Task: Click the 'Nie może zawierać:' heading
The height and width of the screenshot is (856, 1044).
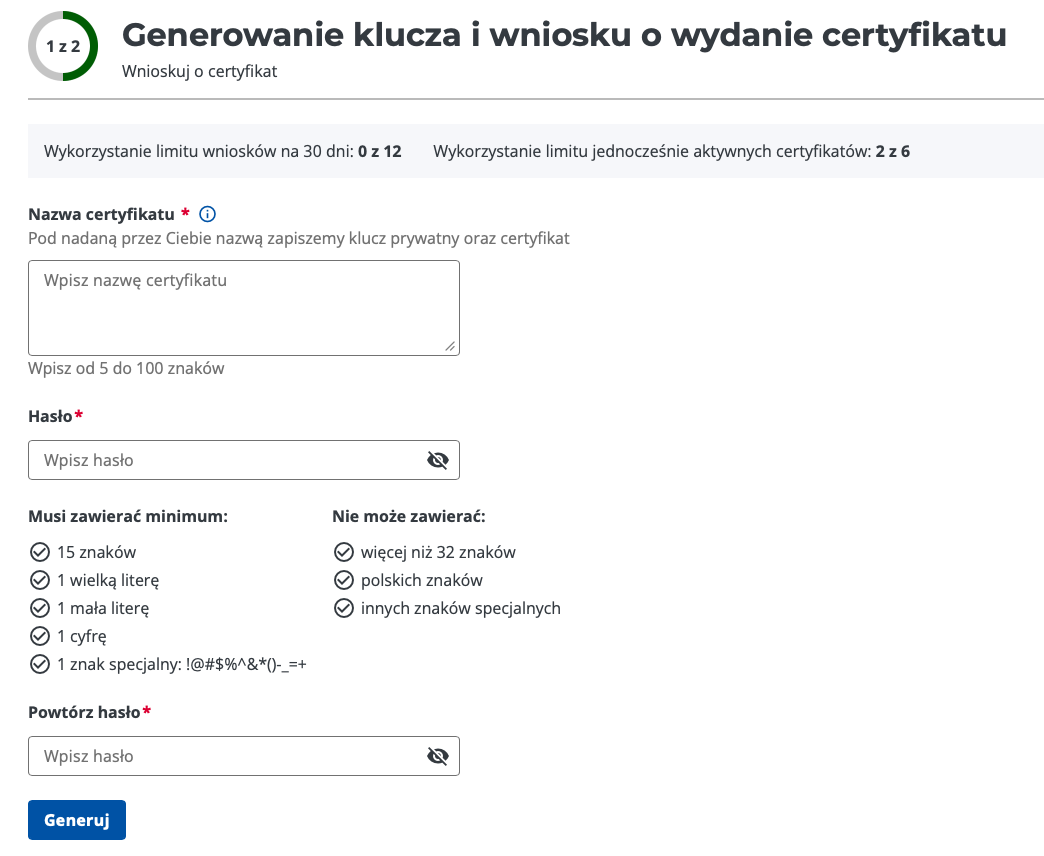Action: [409, 517]
